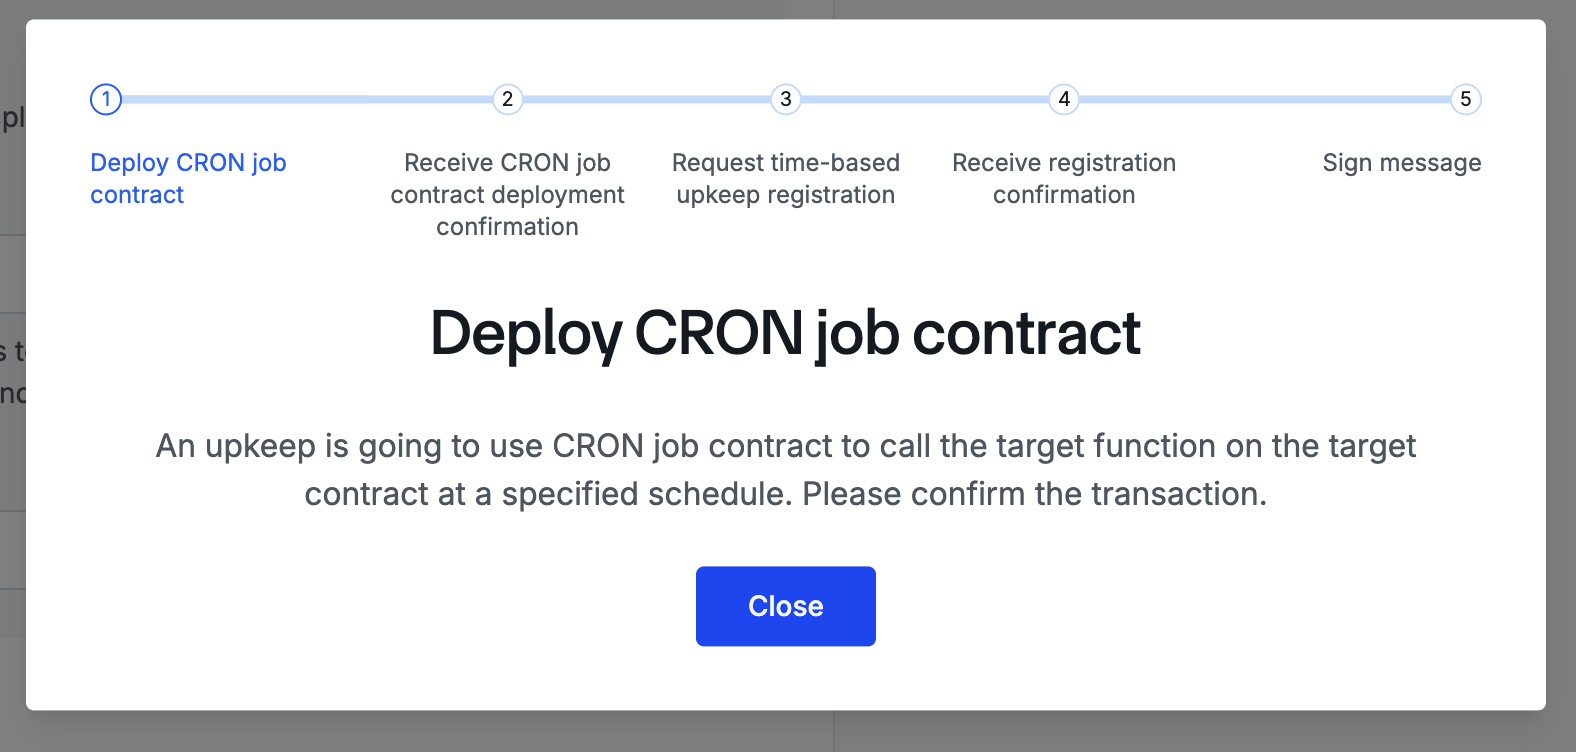Image resolution: width=1576 pixels, height=752 pixels.
Task: Select 'Receive CRON job contract deployment confirmation' label
Action: pos(507,194)
